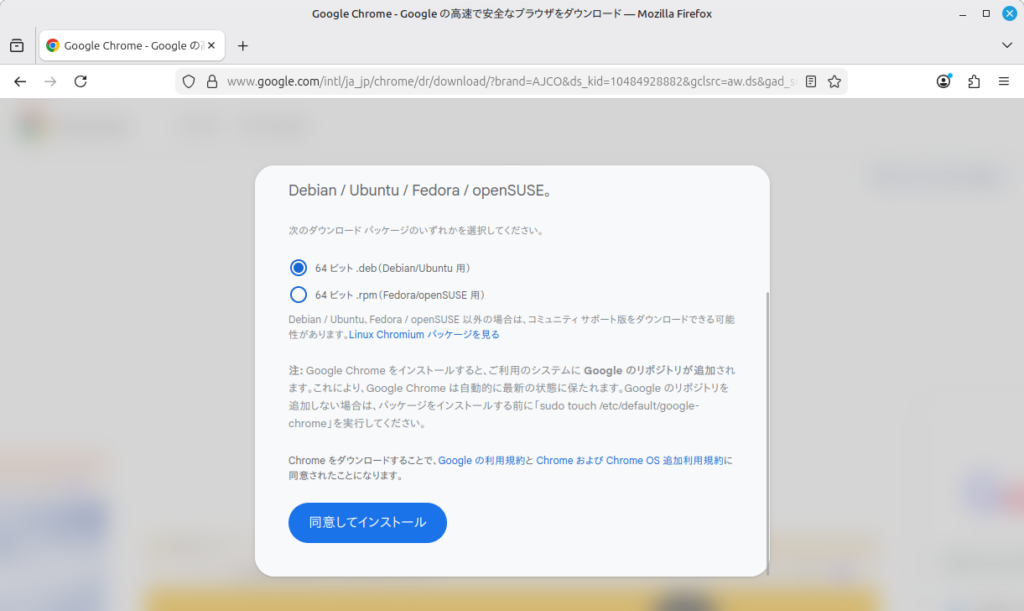Click the 同意してインストール button
Viewport: 1024px width, 611px height.
[367, 522]
